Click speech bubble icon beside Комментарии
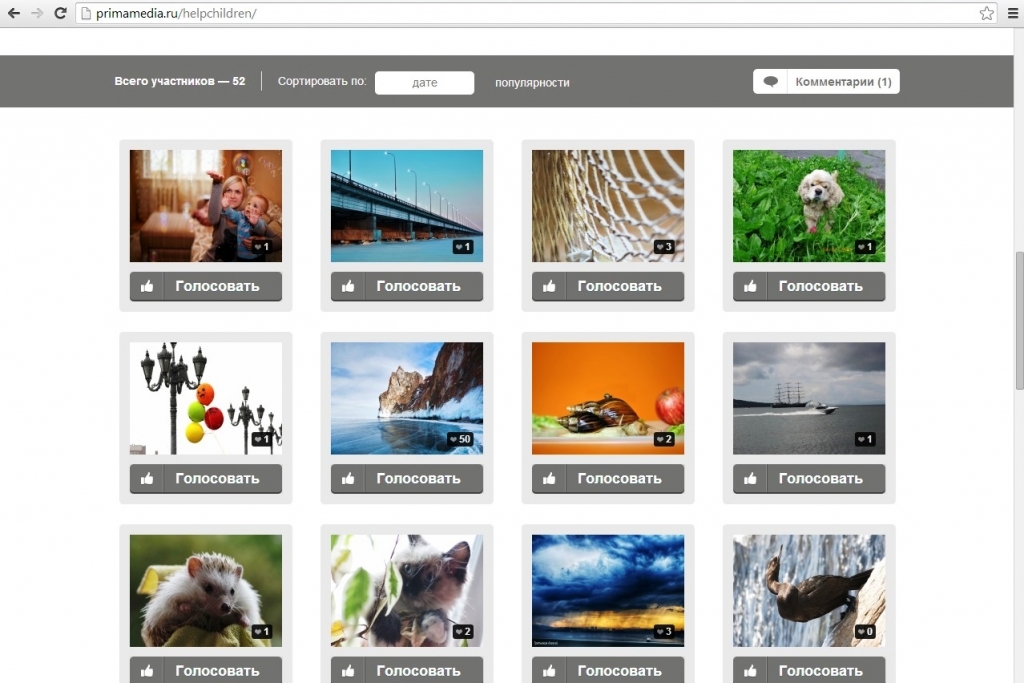This screenshot has width=1024, height=683. click(x=771, y=82)
